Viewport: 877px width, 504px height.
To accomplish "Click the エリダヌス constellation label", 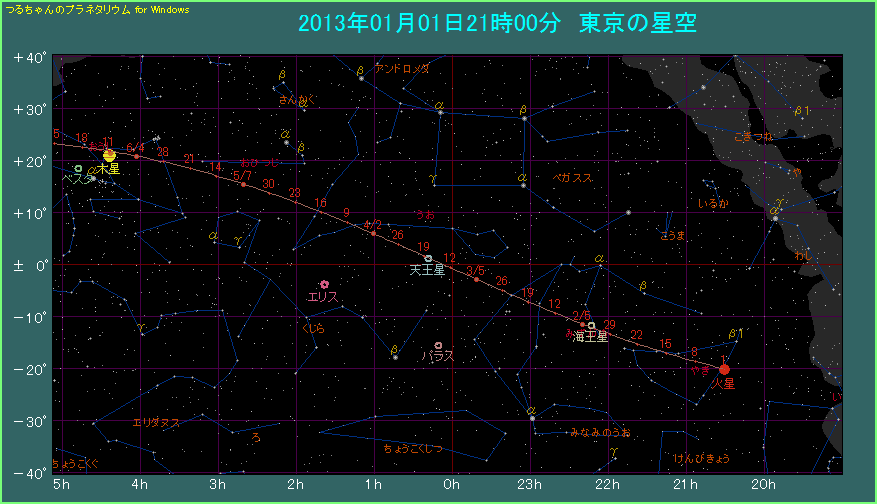I will (156, 422).
